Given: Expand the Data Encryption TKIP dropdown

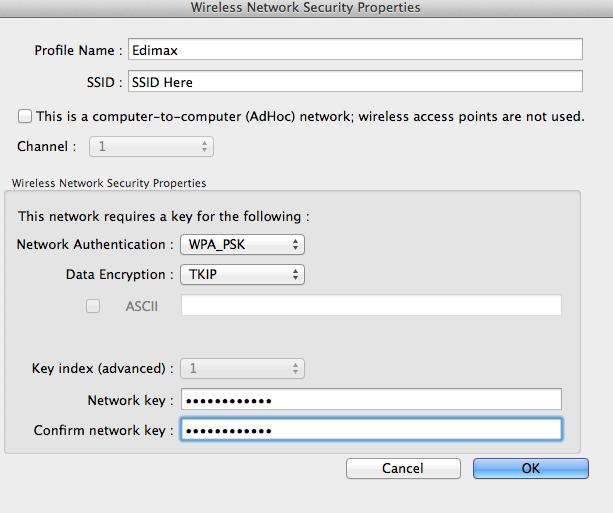Looking at the screenshot, I should click(242, 274).
